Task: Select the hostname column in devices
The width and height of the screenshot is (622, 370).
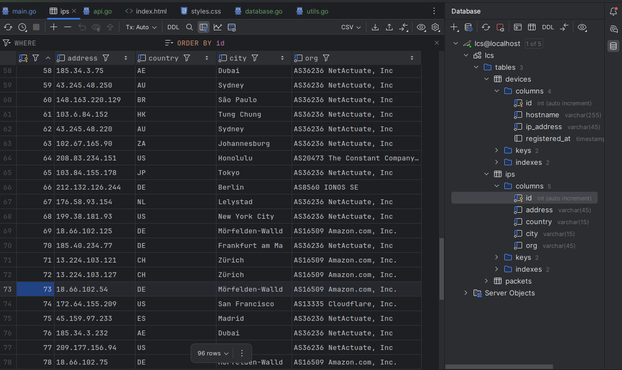Action: point(542,115)
